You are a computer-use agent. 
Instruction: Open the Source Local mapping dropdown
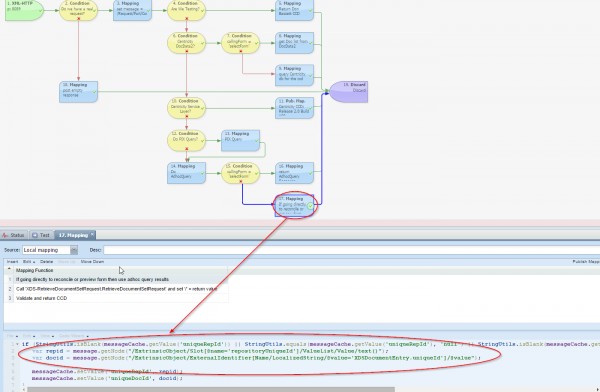(74, 250)
